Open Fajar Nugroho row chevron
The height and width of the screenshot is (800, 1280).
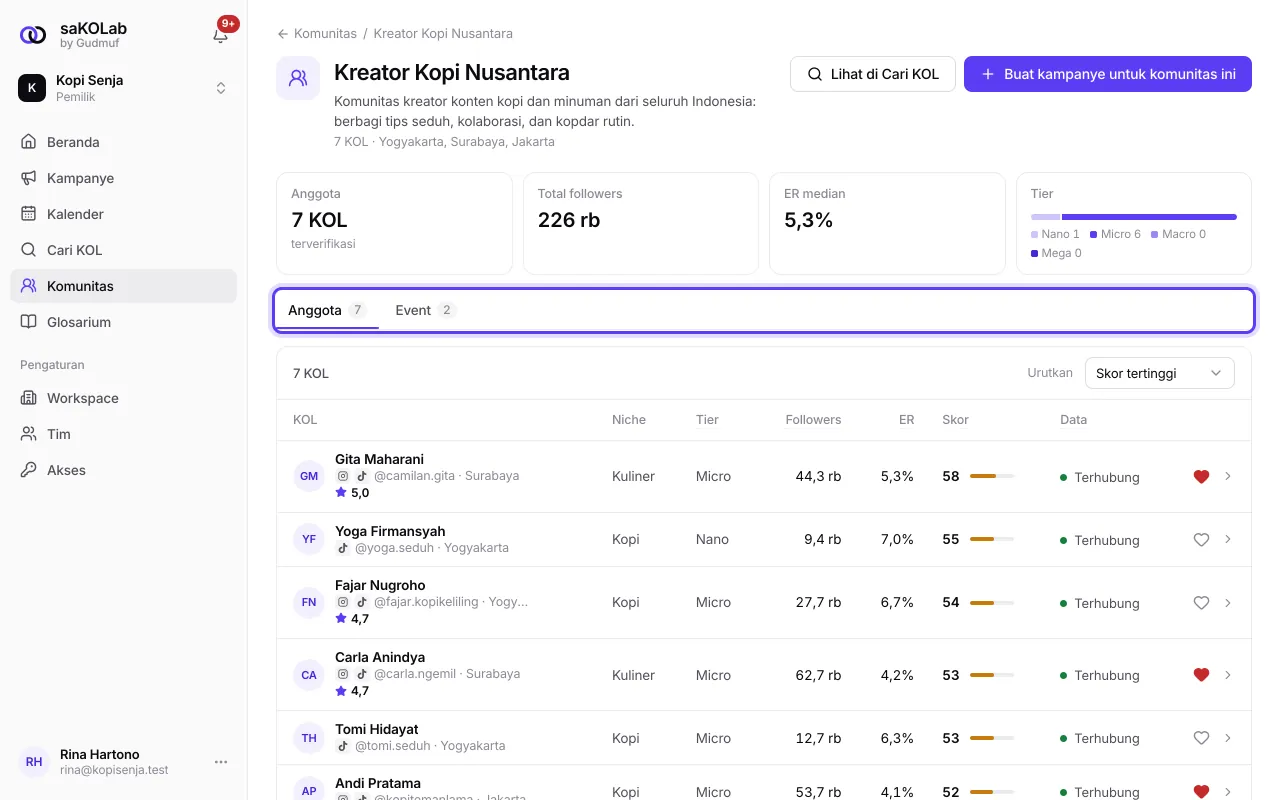[1228, 603]
